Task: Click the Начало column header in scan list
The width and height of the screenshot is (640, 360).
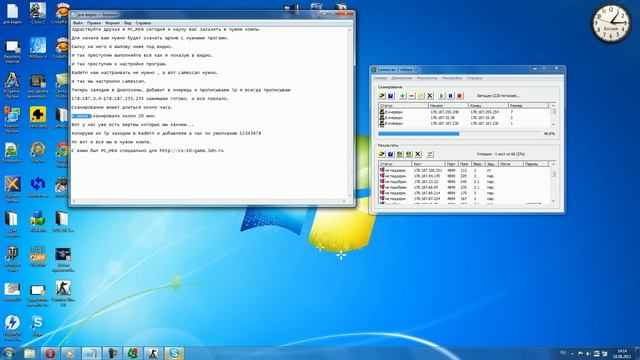Action: coord(448,106)
